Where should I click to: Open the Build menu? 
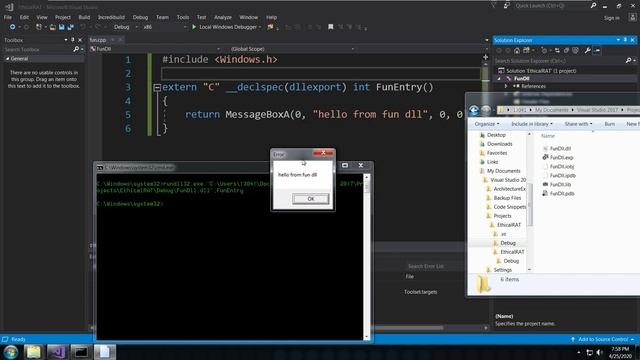tap(84, 17)
